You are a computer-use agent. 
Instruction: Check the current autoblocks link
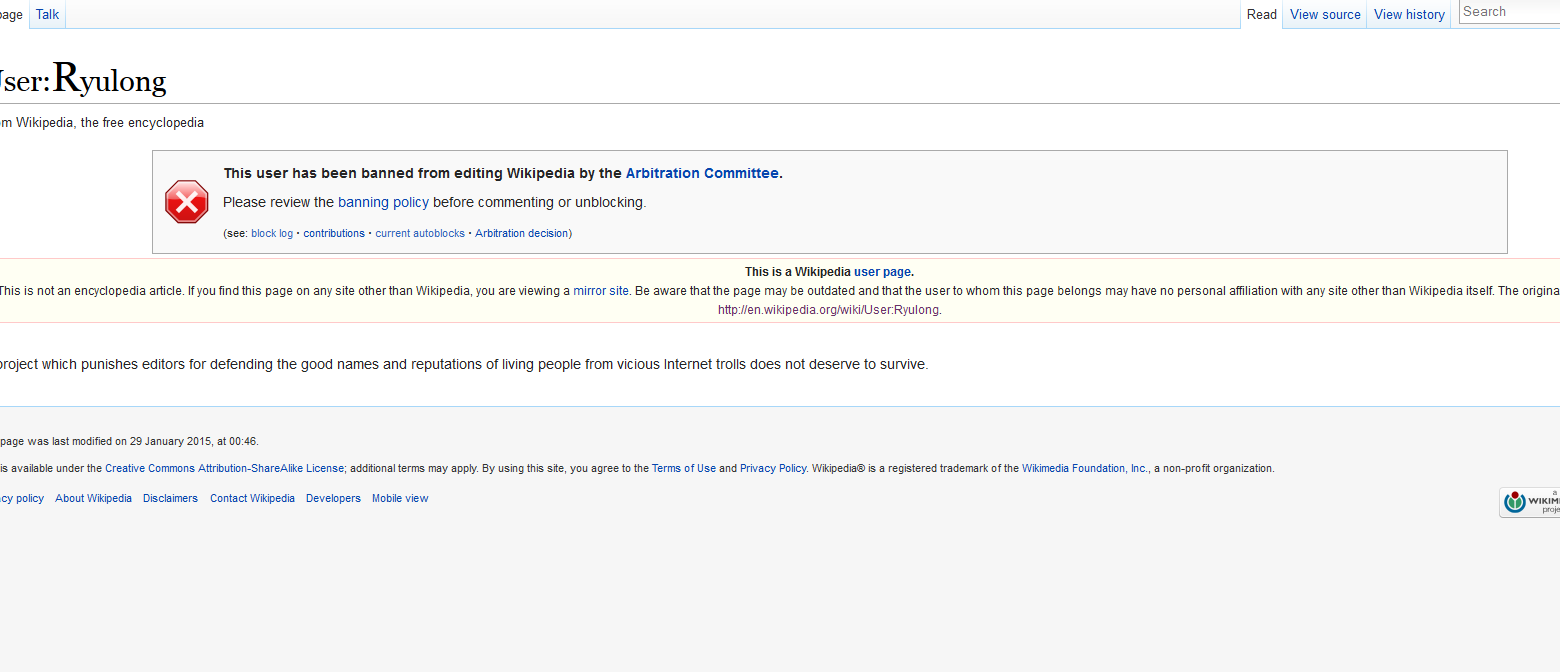pyautogui.click(x=420, y=233)
